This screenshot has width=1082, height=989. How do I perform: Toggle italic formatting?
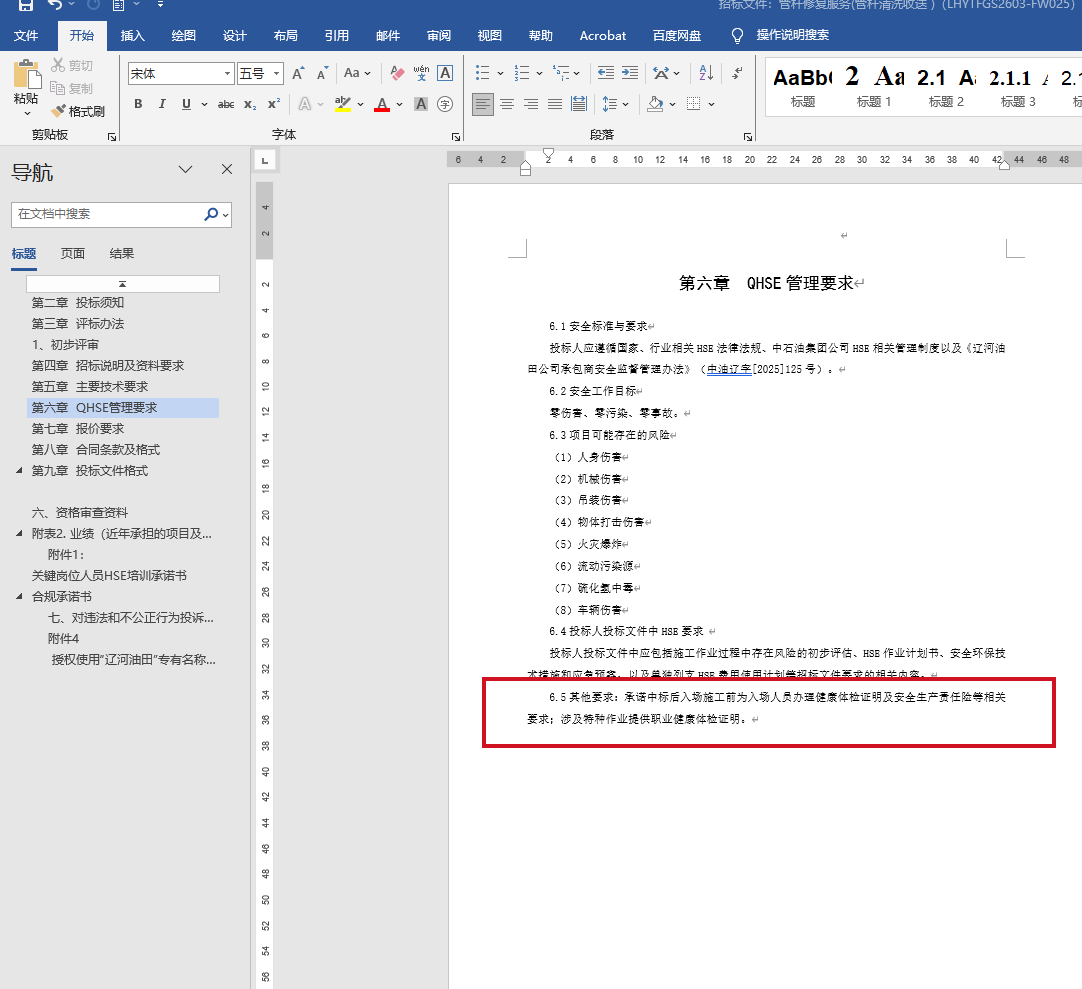(162, 104)
